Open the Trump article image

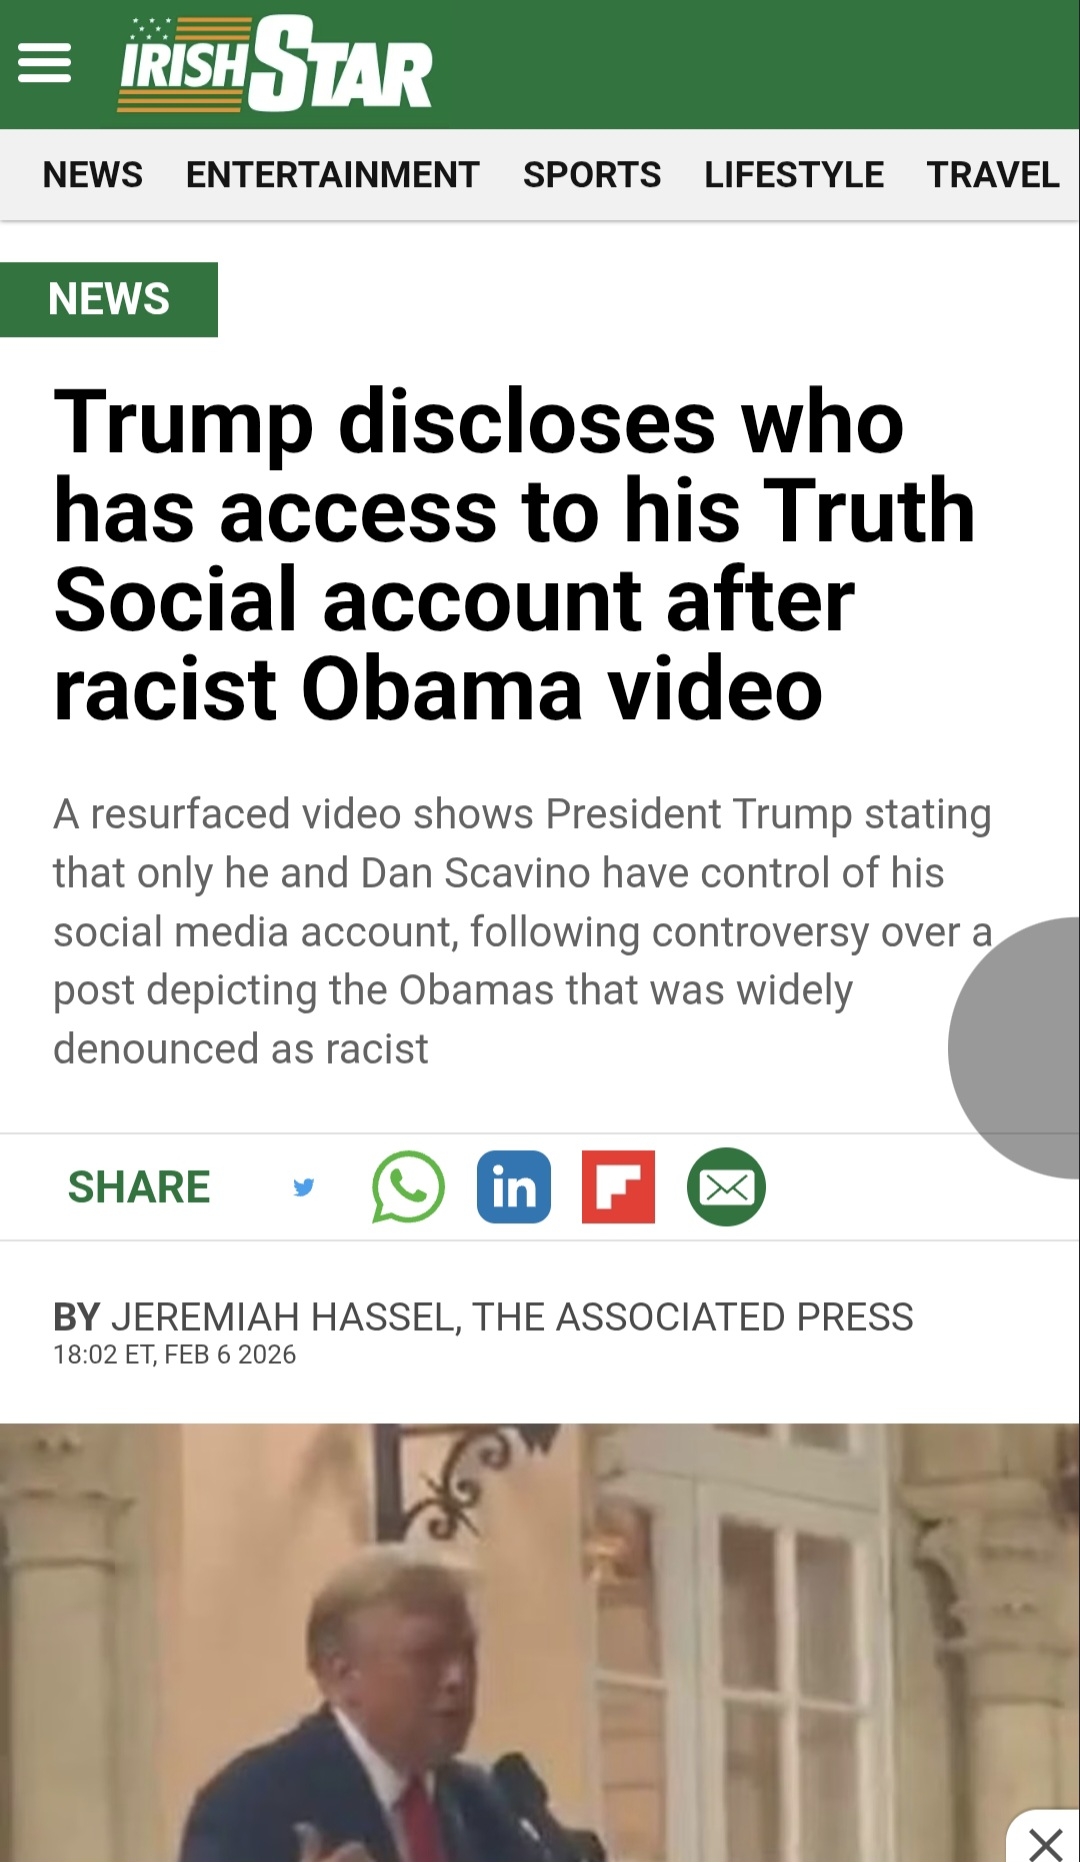(540, 1642)
